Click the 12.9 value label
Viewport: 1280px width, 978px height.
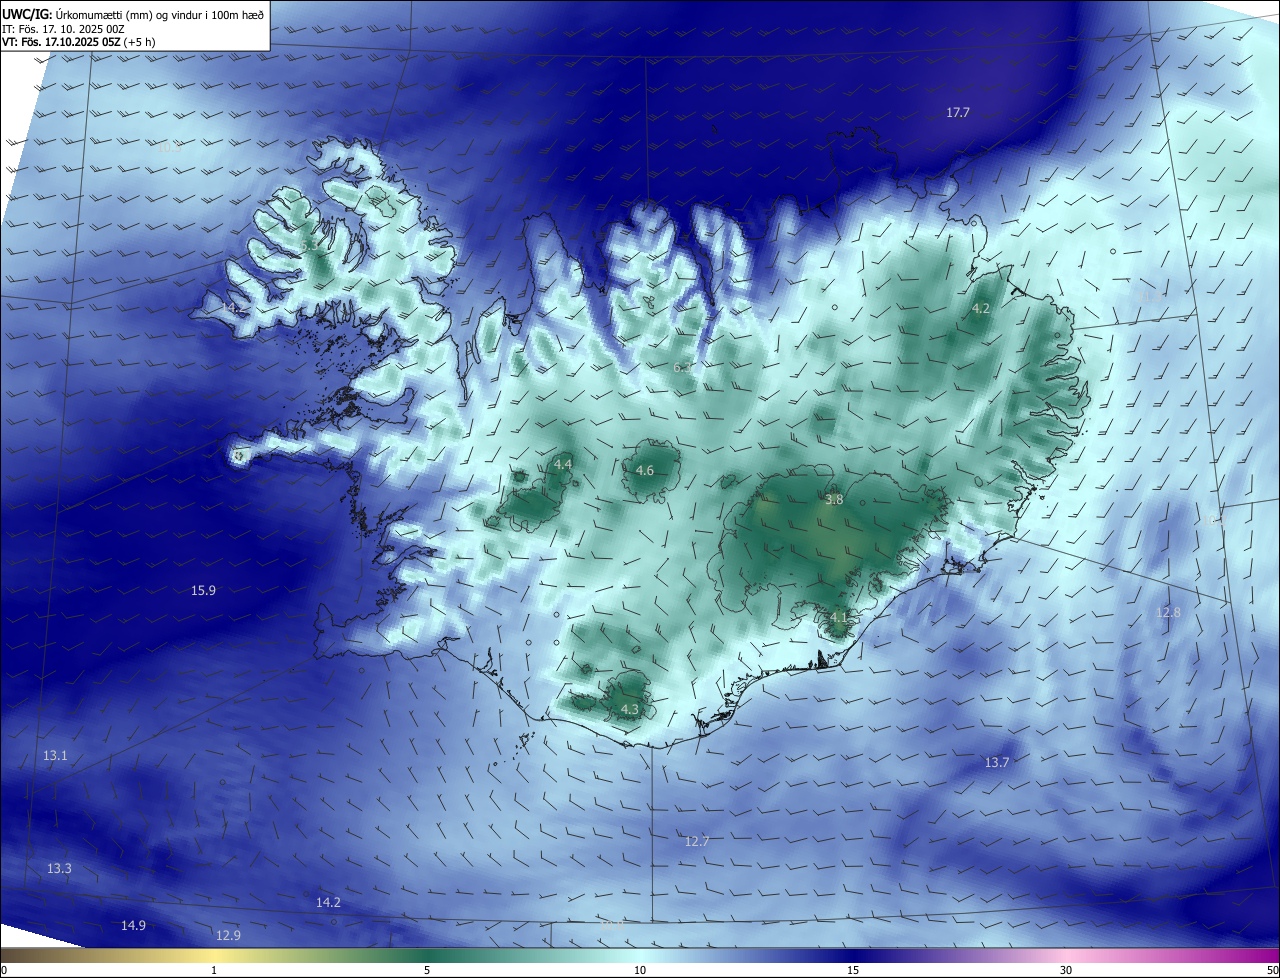(x=228, y=936)
